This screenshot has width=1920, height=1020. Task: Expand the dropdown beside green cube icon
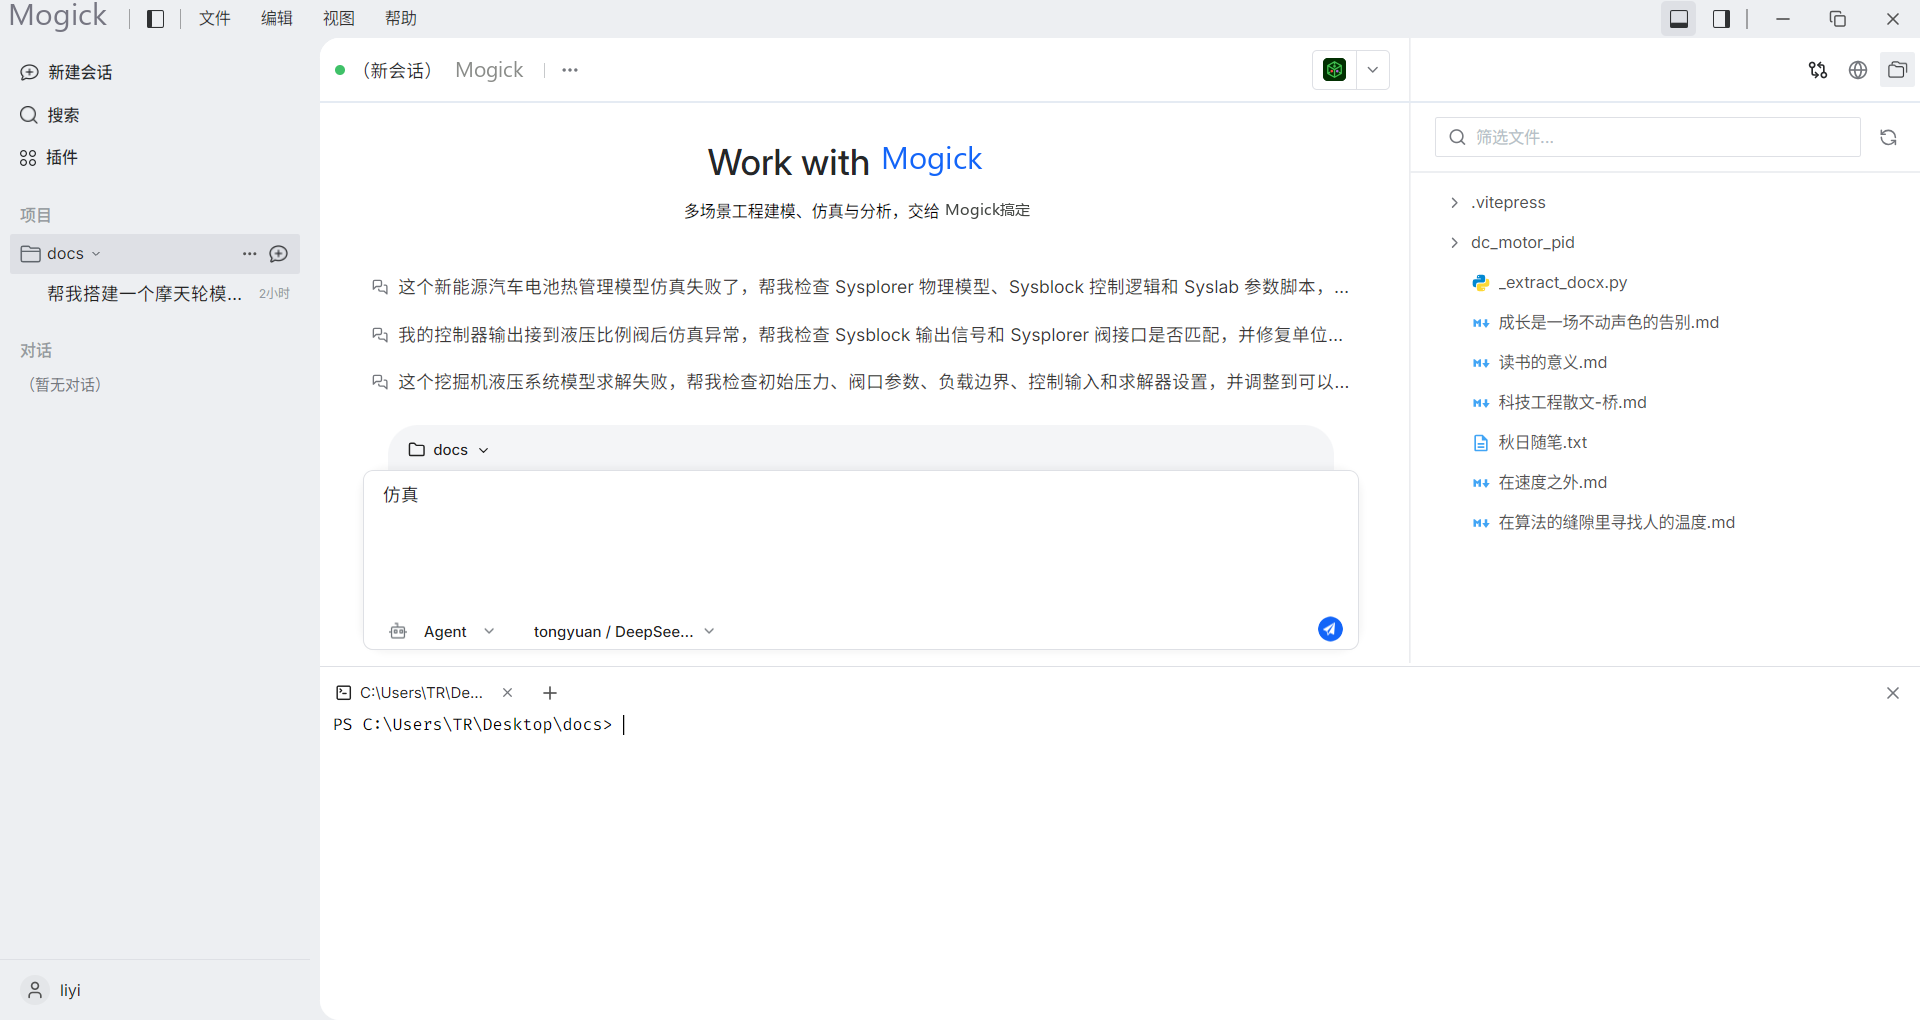[1373, 70]
